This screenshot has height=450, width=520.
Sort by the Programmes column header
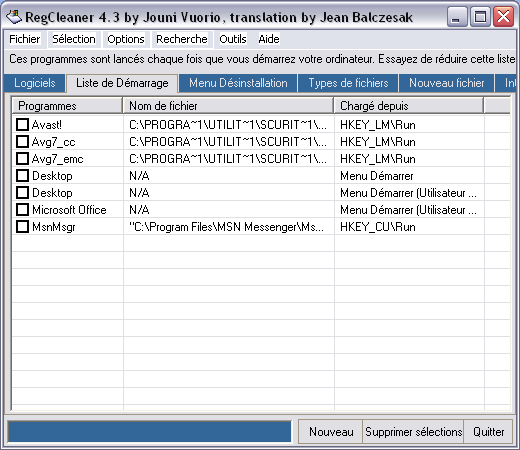coord(67,106)
